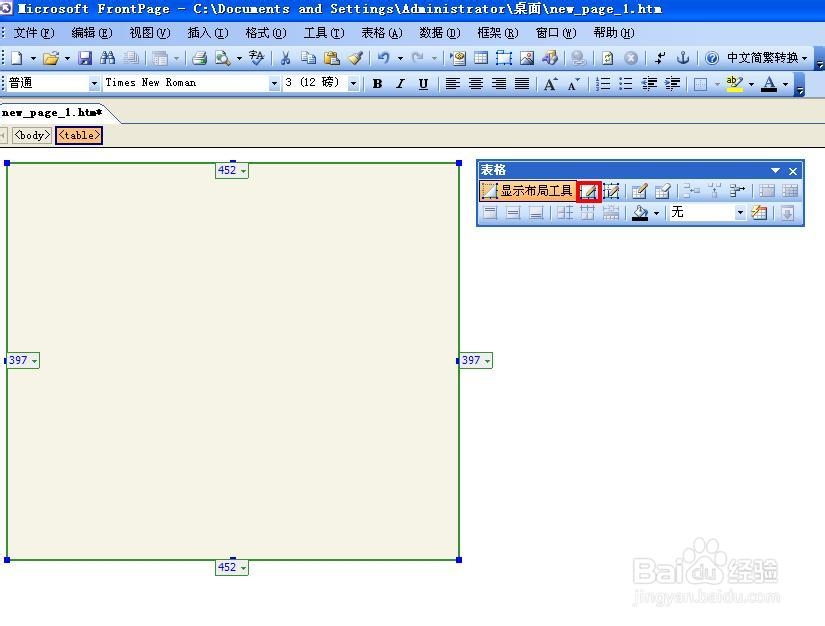Insert picture from file icon

point(527,58)
